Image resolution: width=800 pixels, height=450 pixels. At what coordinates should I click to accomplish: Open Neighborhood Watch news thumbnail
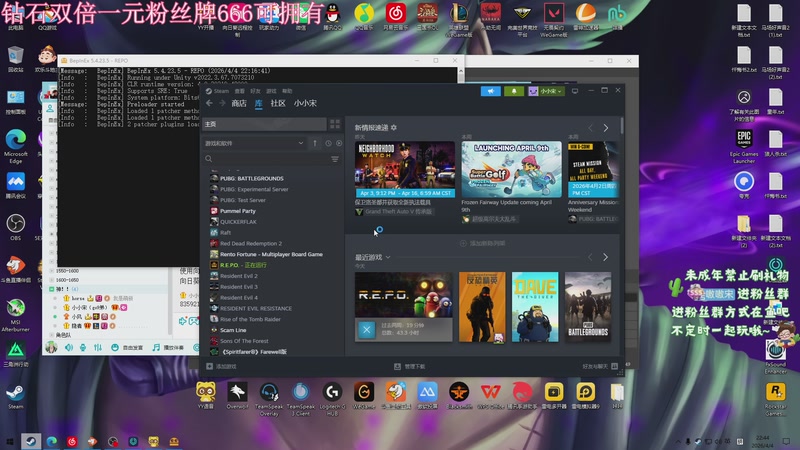[x=405, y=169]
